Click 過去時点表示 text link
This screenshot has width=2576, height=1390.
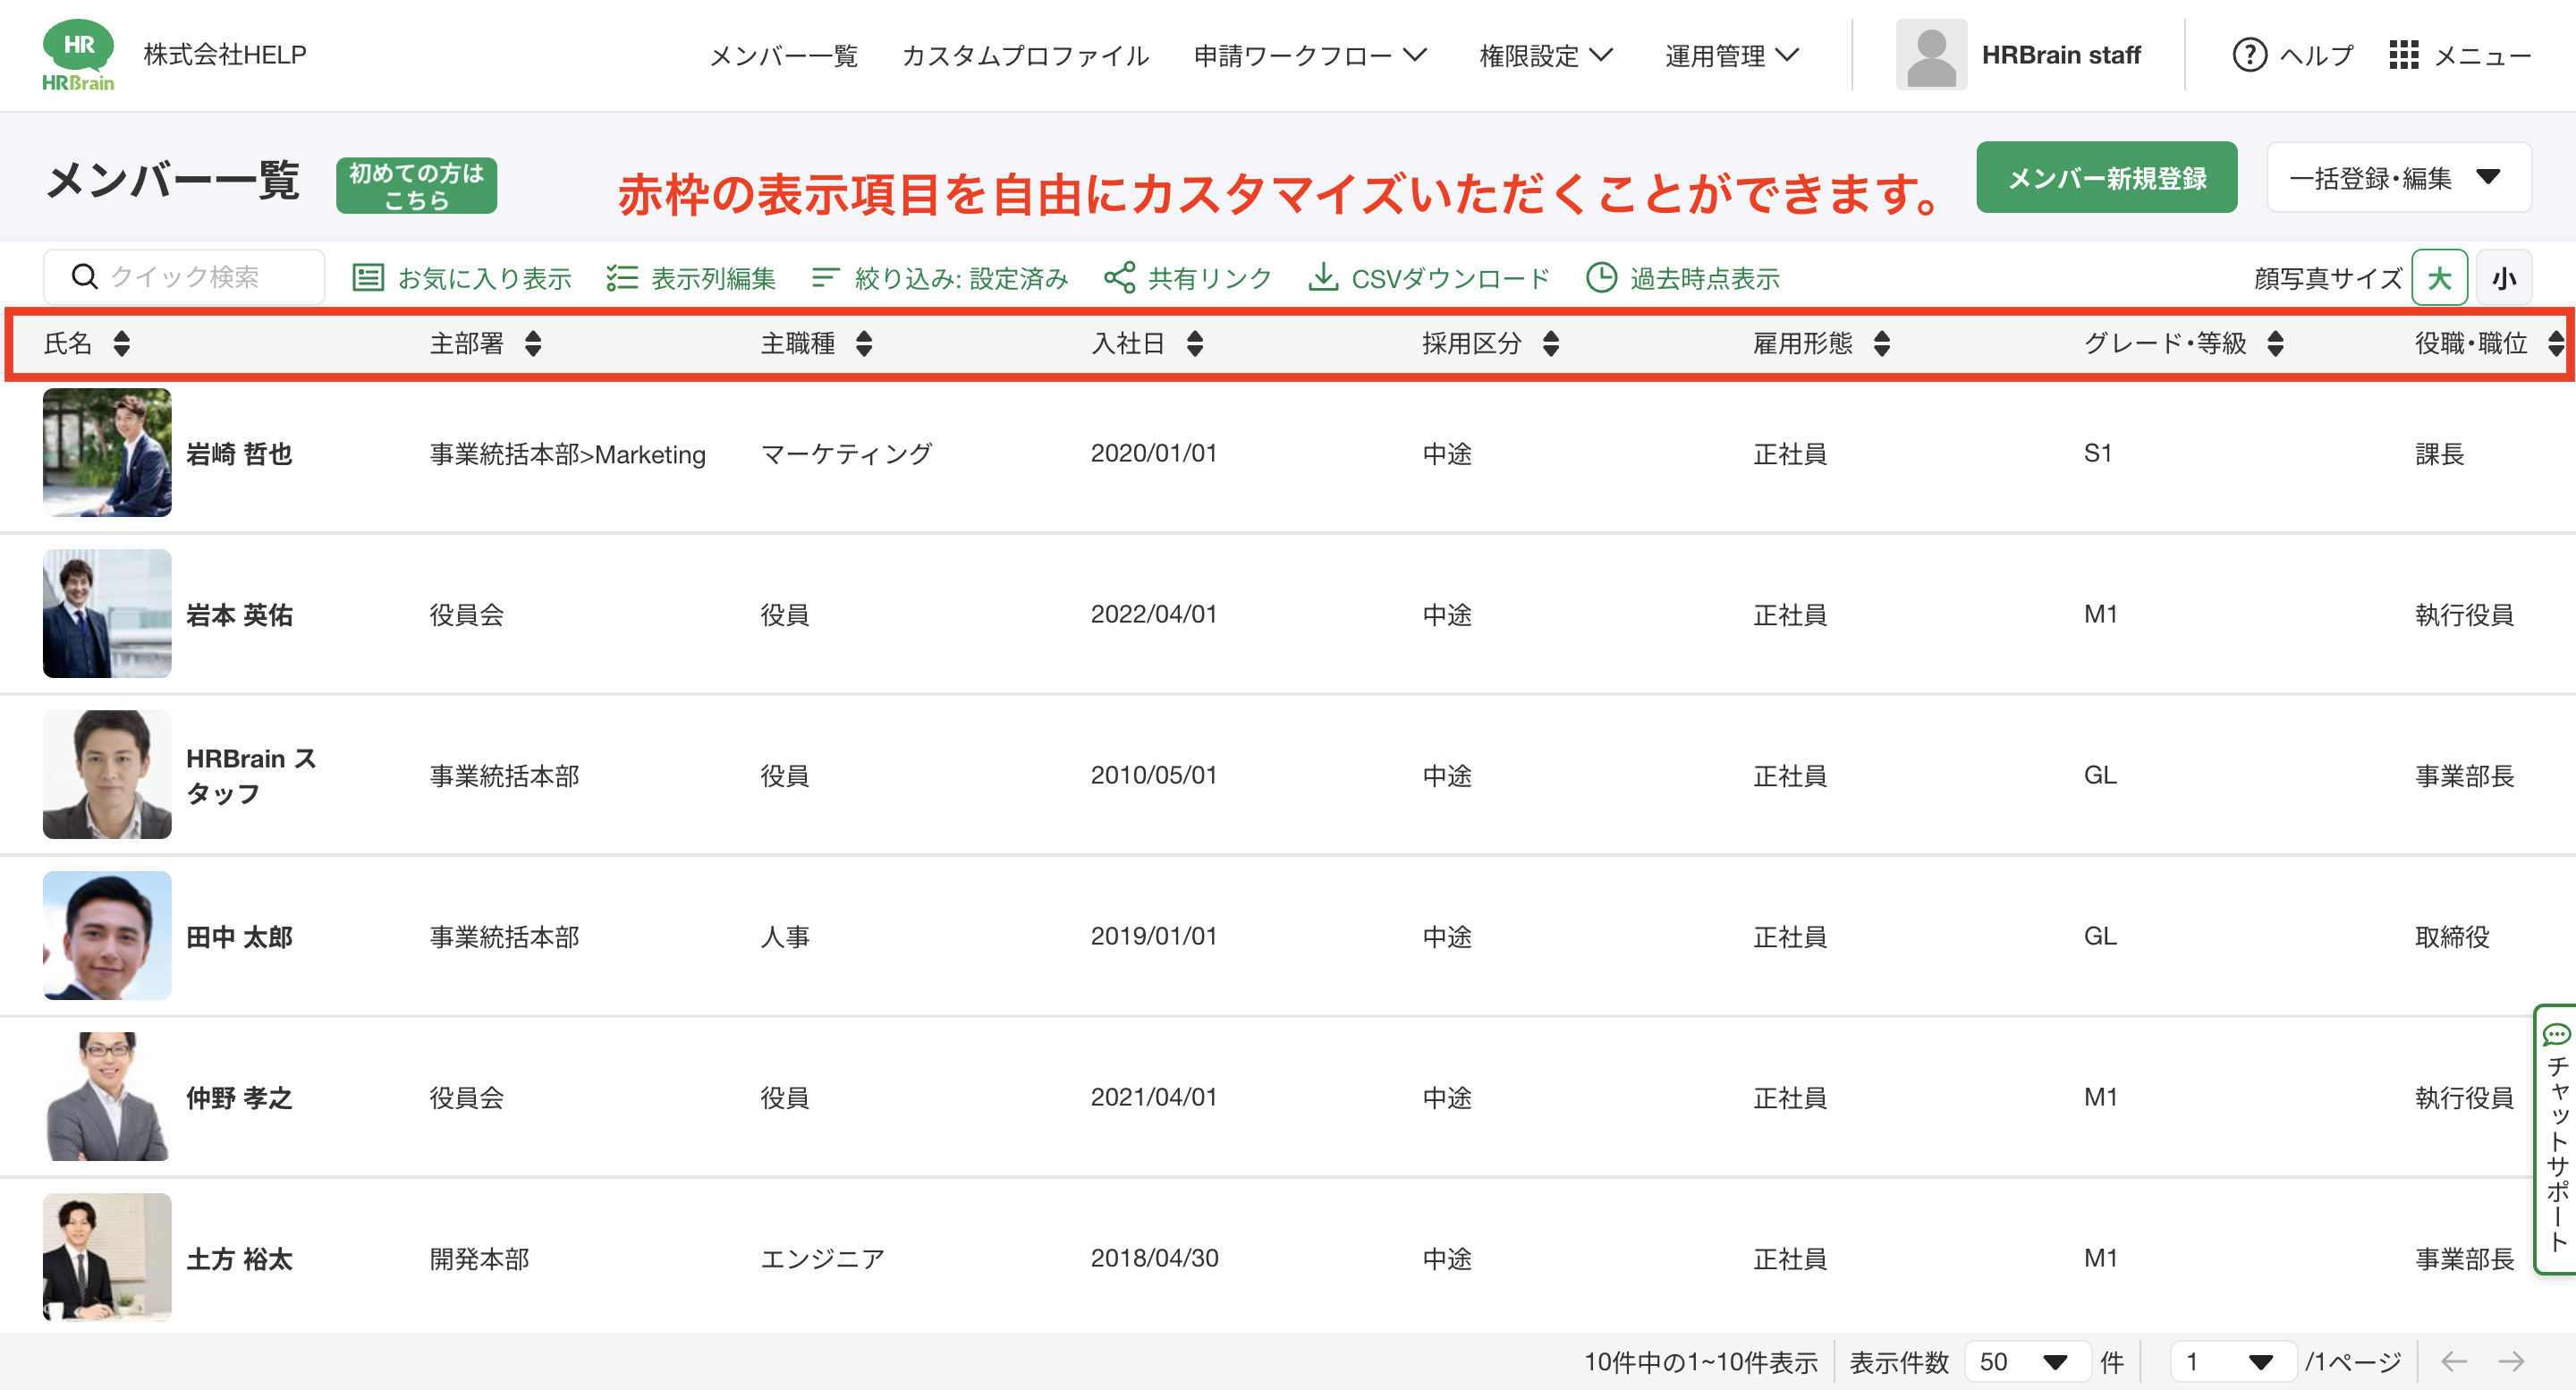click(1705, 278)
